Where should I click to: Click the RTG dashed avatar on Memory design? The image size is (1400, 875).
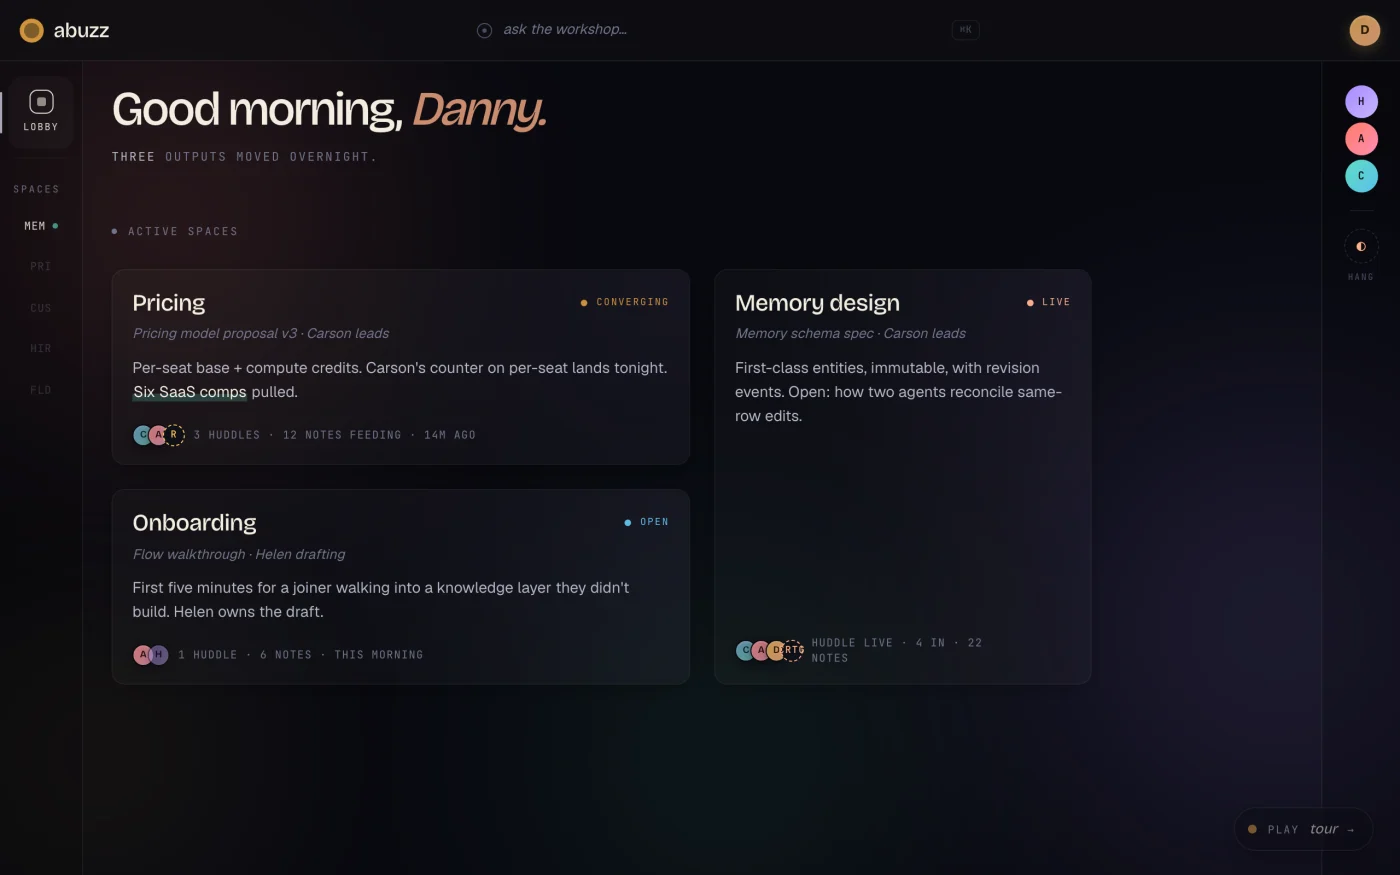pos(793,650)
